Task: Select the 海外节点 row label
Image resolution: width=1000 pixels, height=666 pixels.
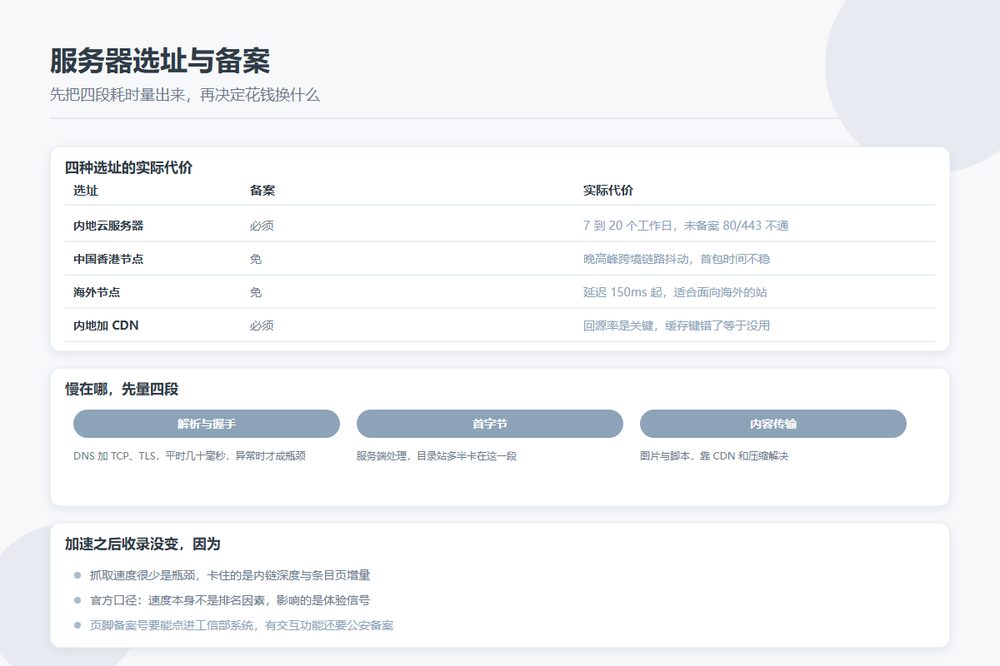Action: pos(96,292)
